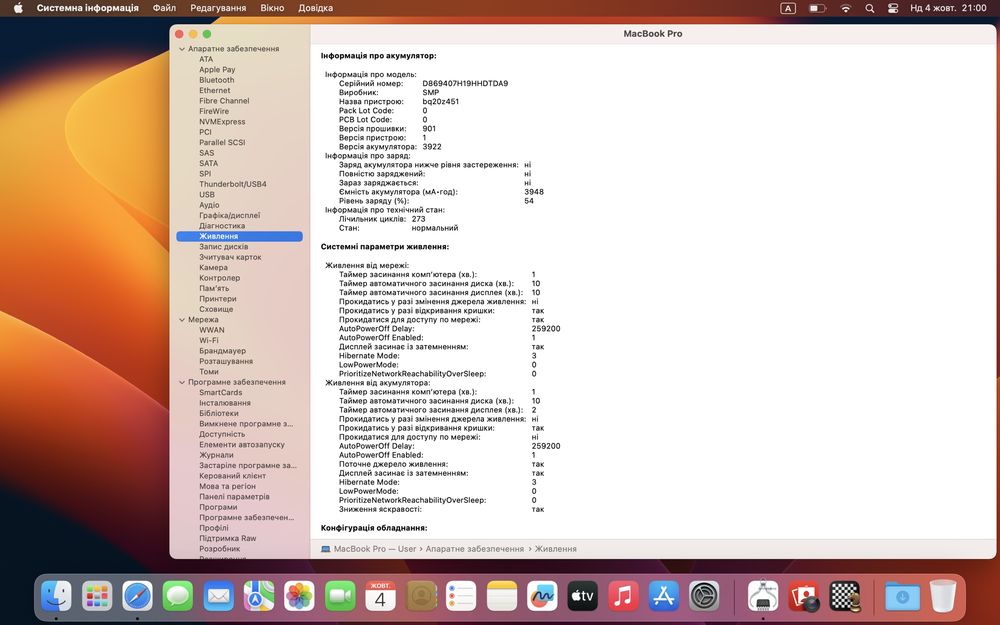Open Downloads folder in the Dock

[x=902, y=596]
